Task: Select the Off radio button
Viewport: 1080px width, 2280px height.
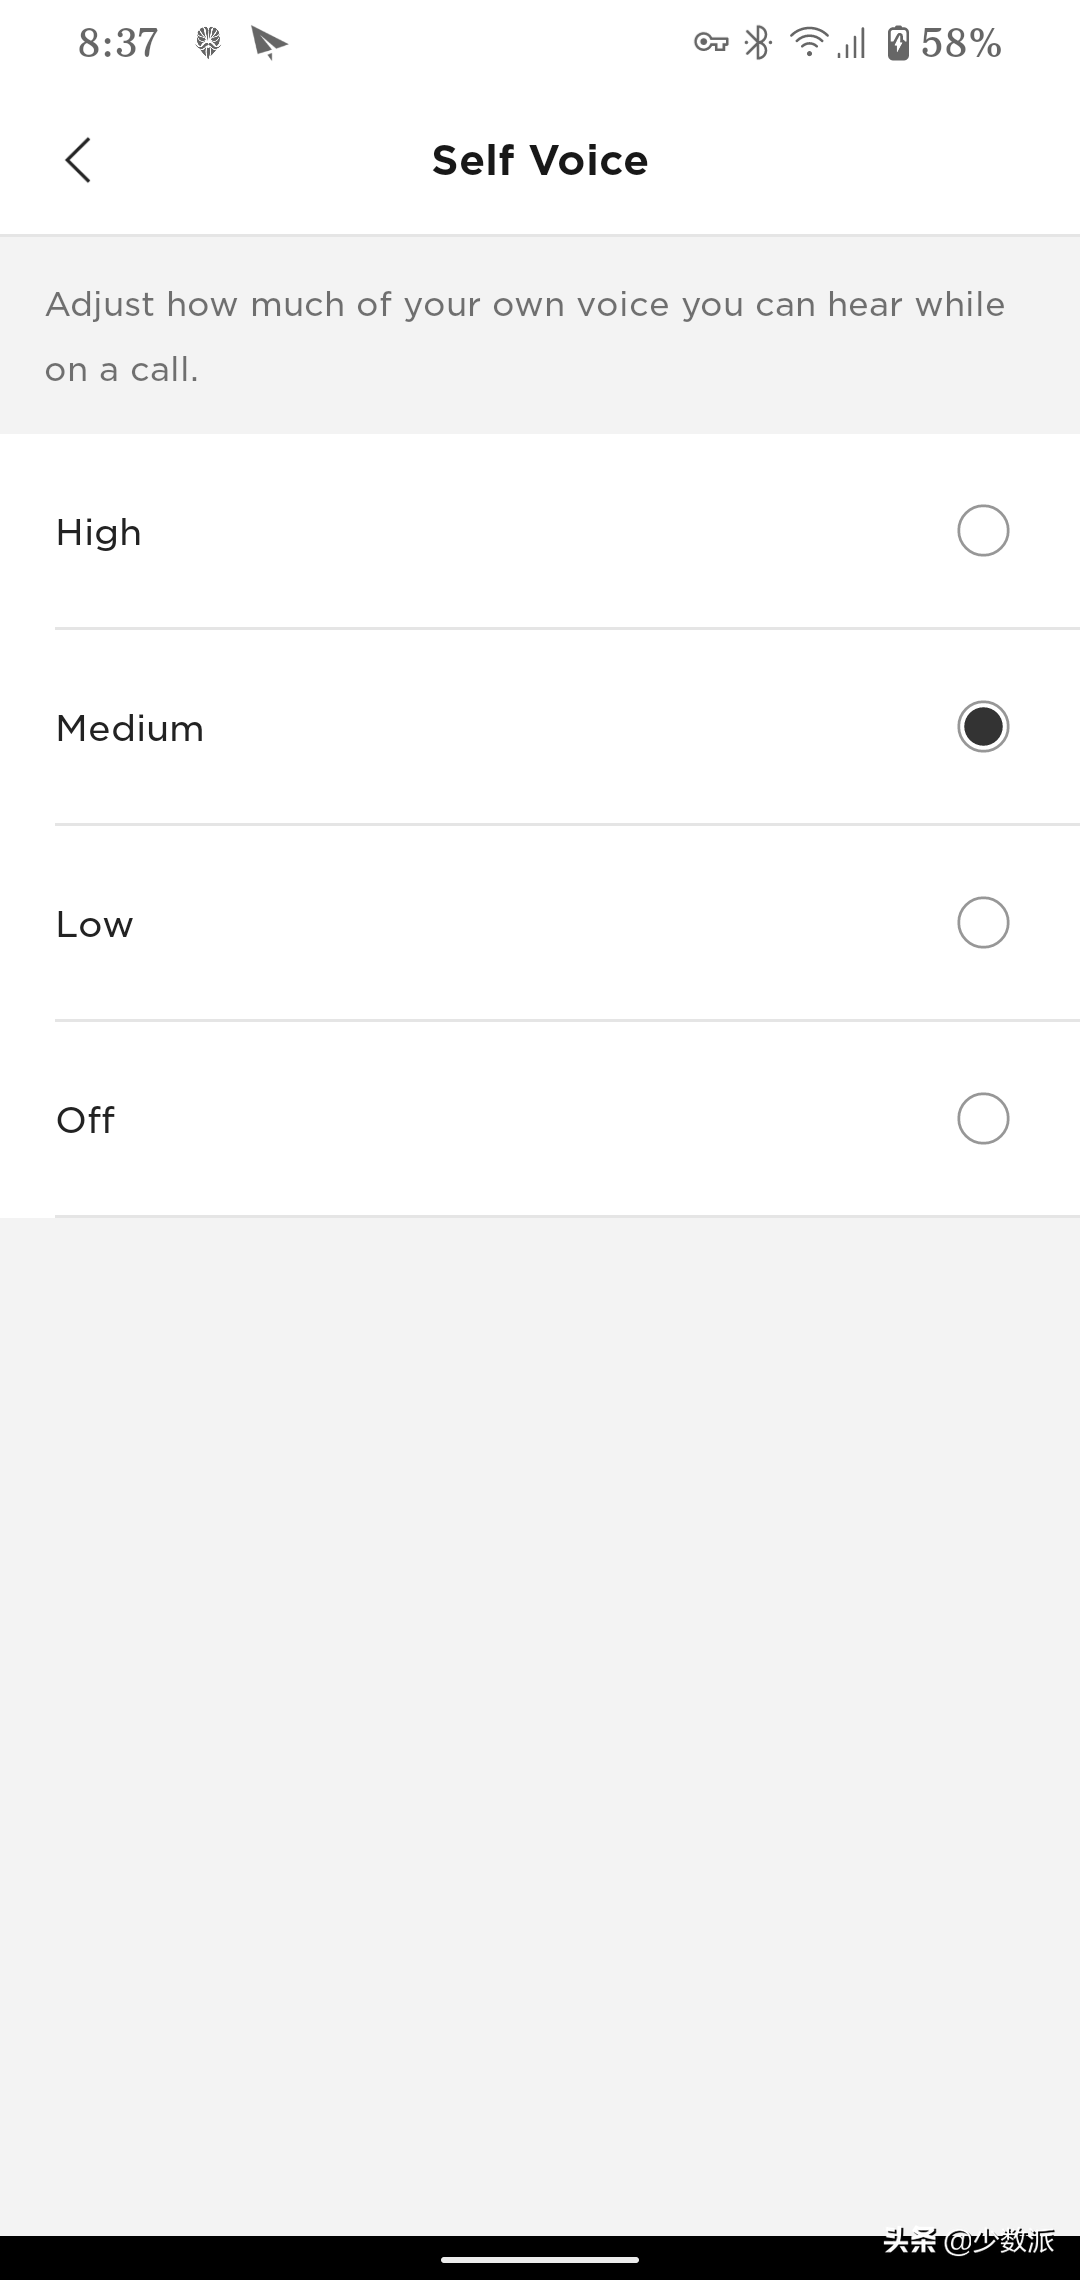Action: (982, 1119)
